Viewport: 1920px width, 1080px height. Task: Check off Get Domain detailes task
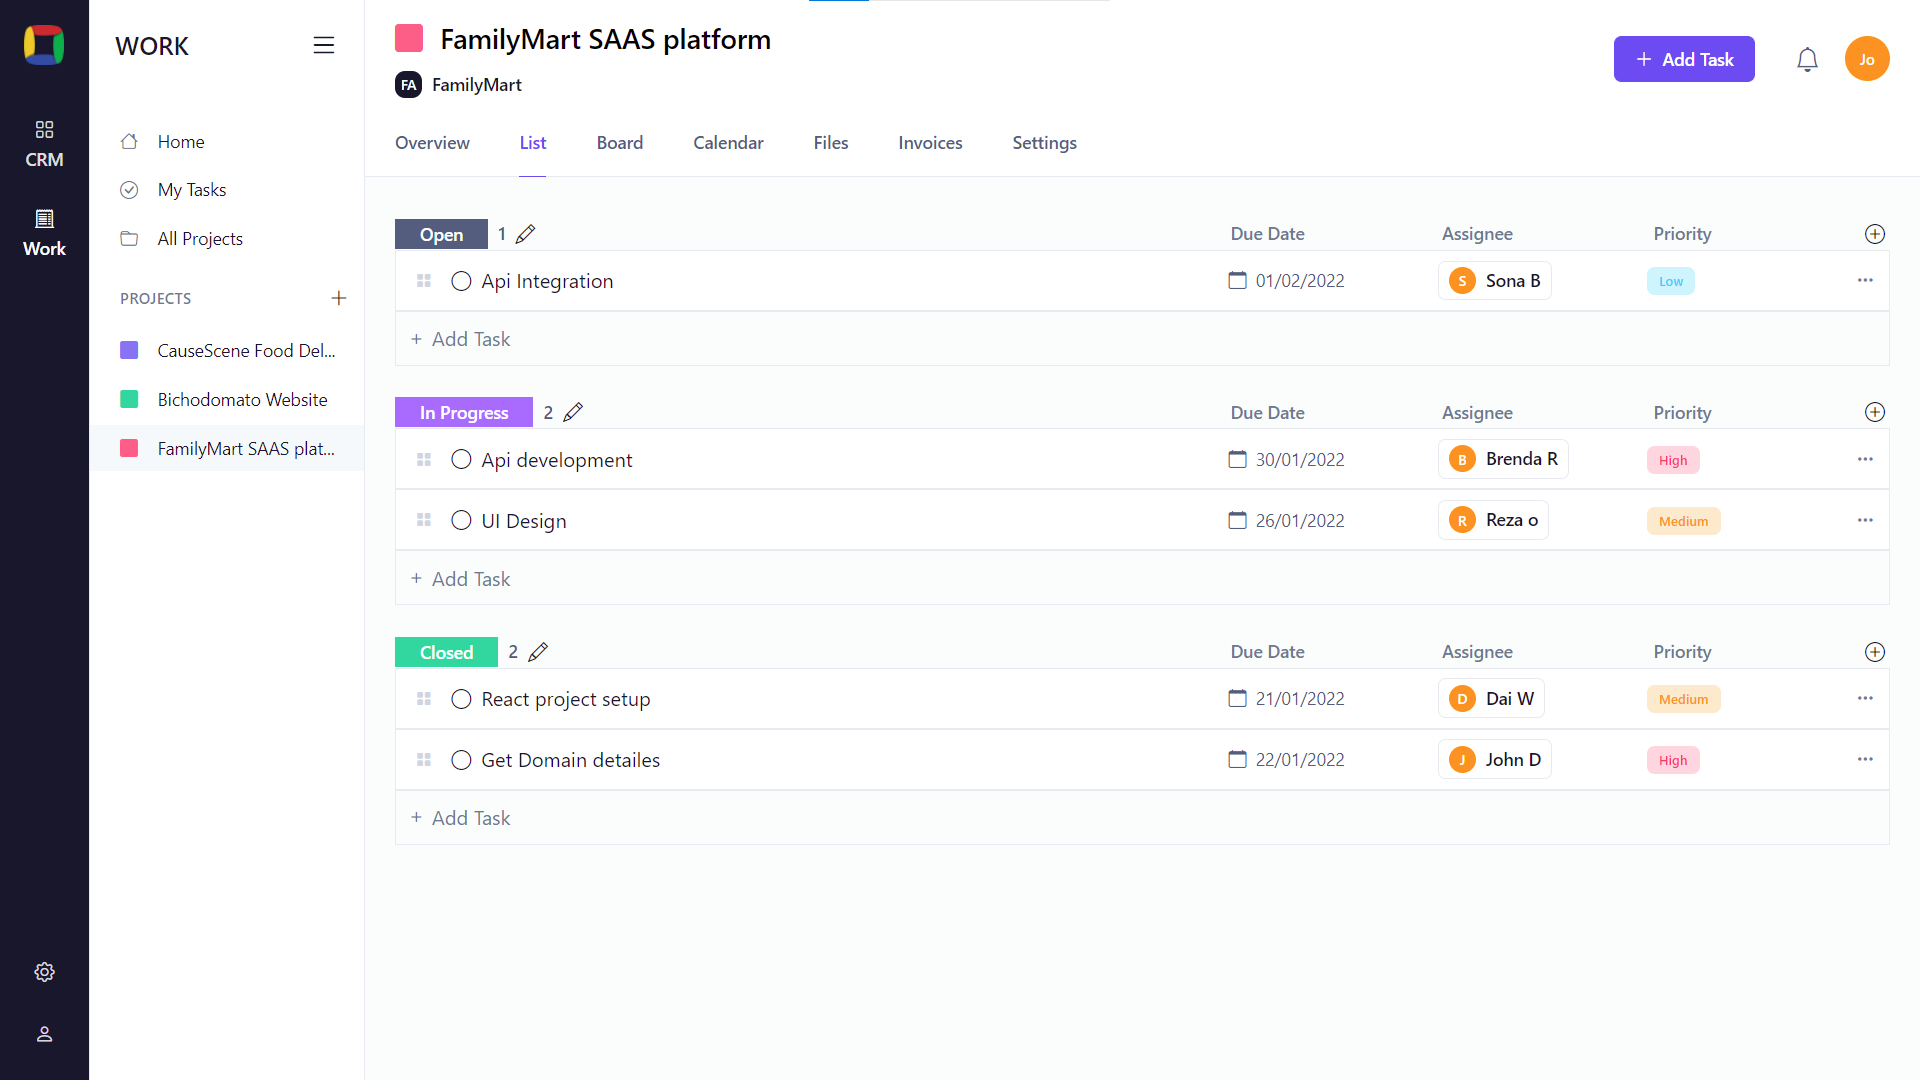461,760
